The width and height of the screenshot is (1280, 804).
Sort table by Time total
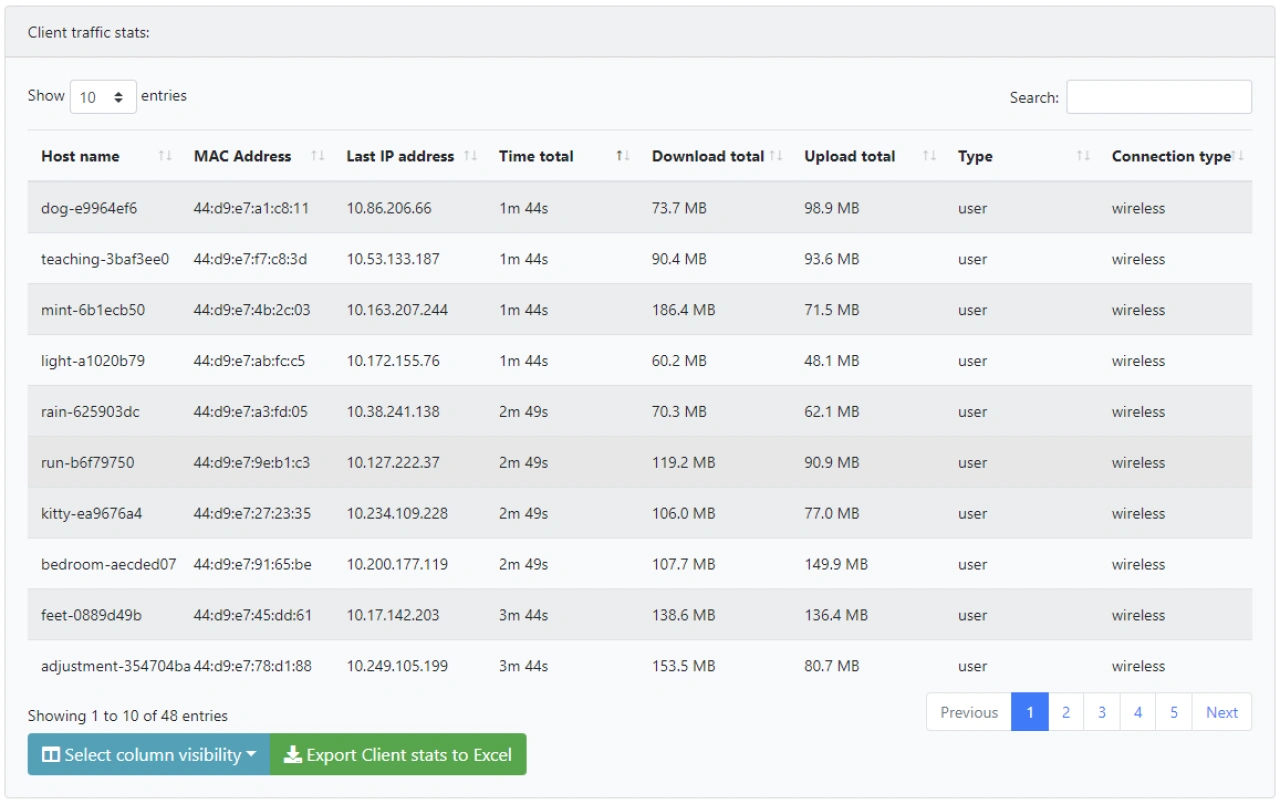point(535,156)
